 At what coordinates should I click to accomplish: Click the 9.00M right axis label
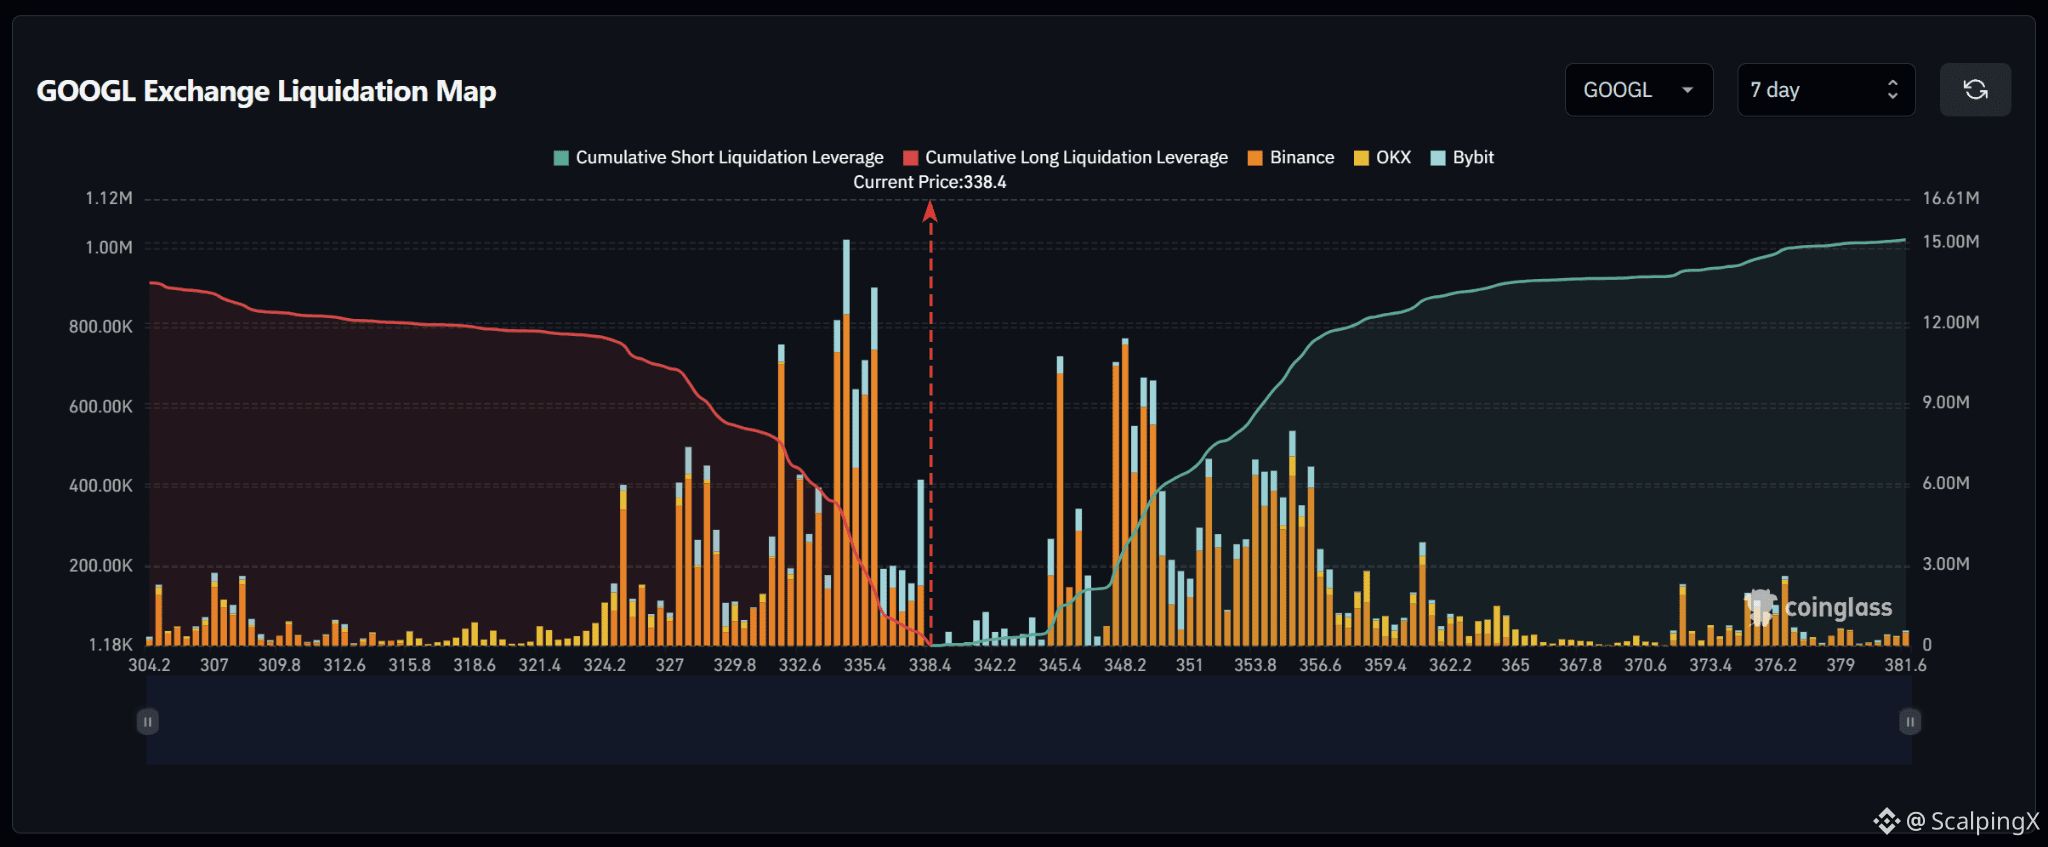[1946, 402]
